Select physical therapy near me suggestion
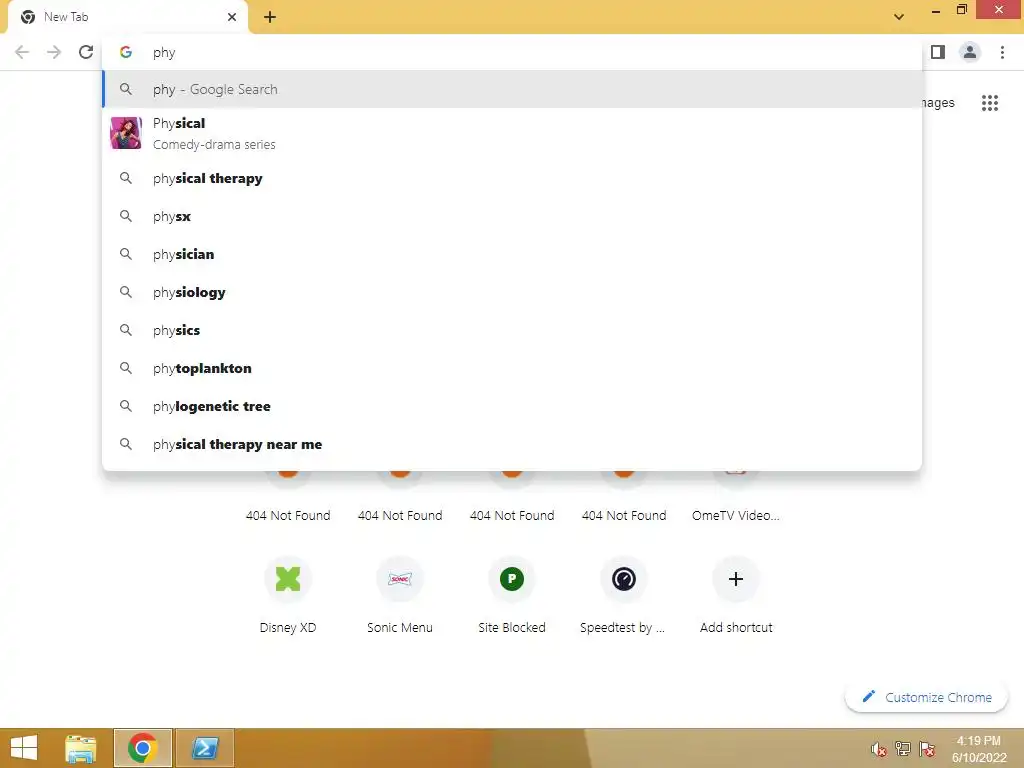 (x=512, y=444)
